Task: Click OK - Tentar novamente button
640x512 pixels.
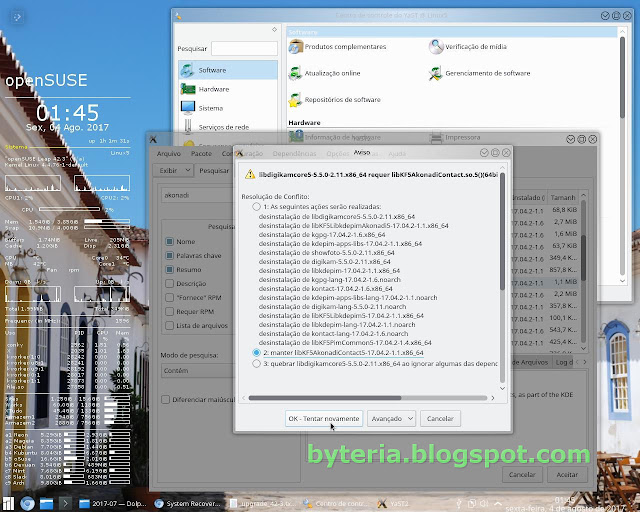Action: point(324,419)
